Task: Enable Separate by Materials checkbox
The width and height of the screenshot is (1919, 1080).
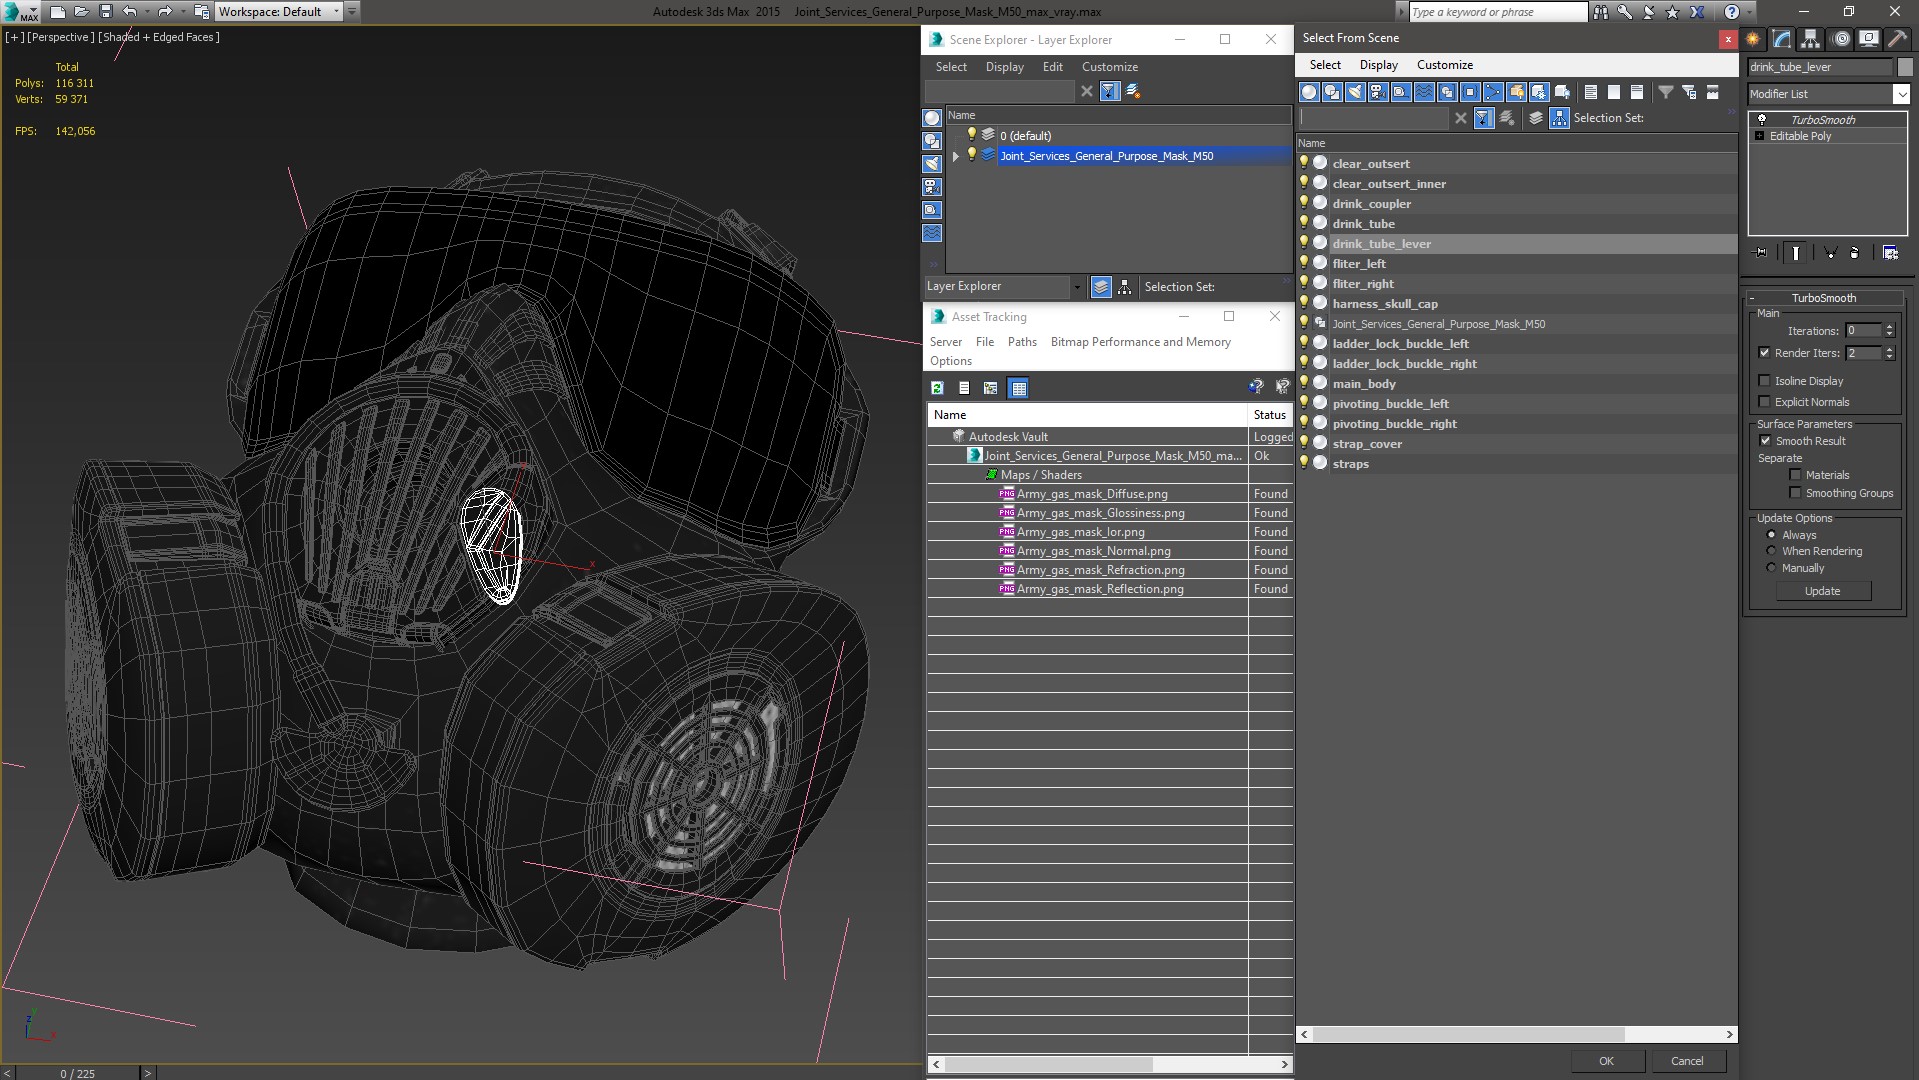Action: (1795, 475)
